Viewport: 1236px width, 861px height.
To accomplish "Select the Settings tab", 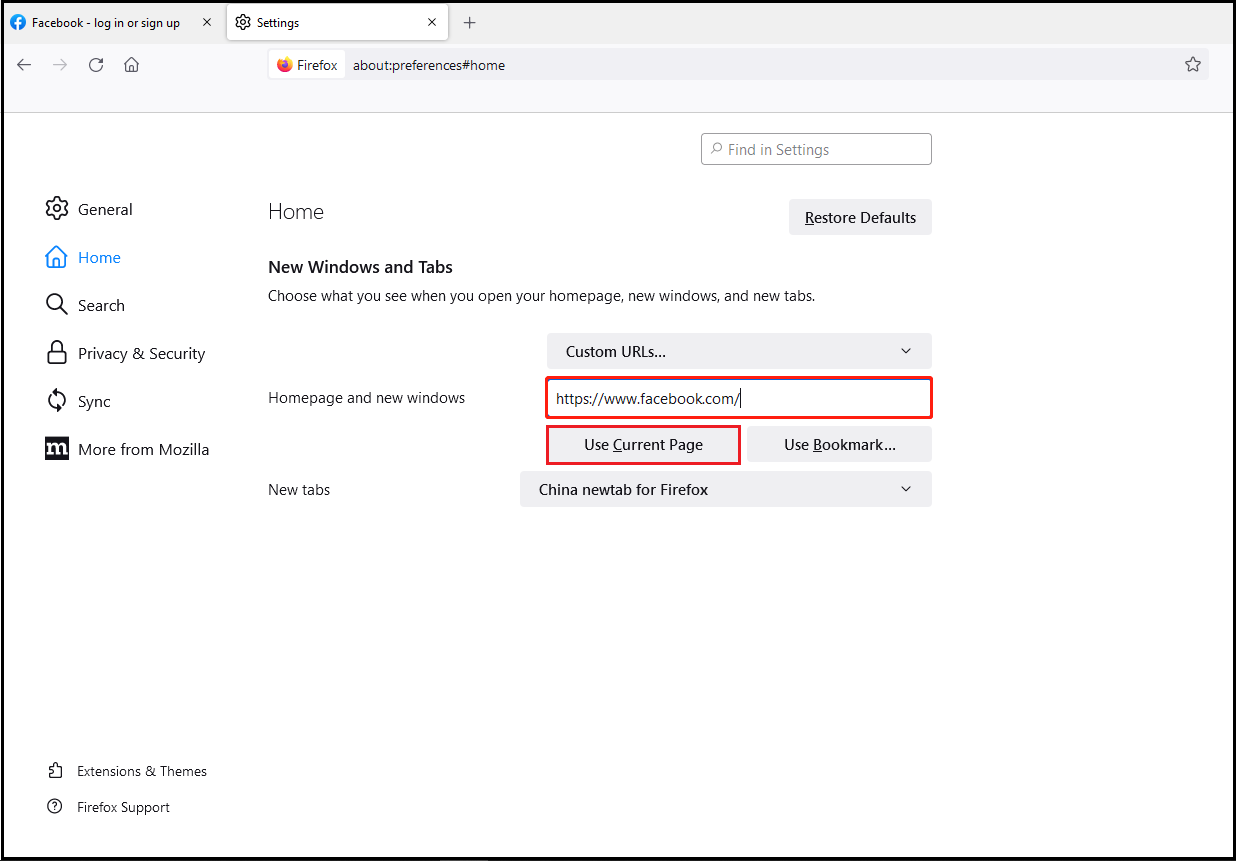I will tap(337, 22).
